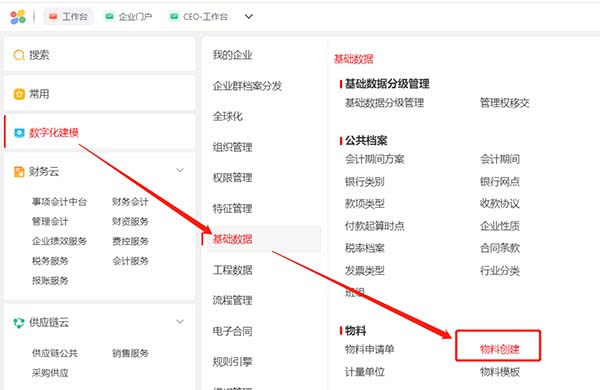
Task: Click the colorful app logo icon
Action: point(18,17)
